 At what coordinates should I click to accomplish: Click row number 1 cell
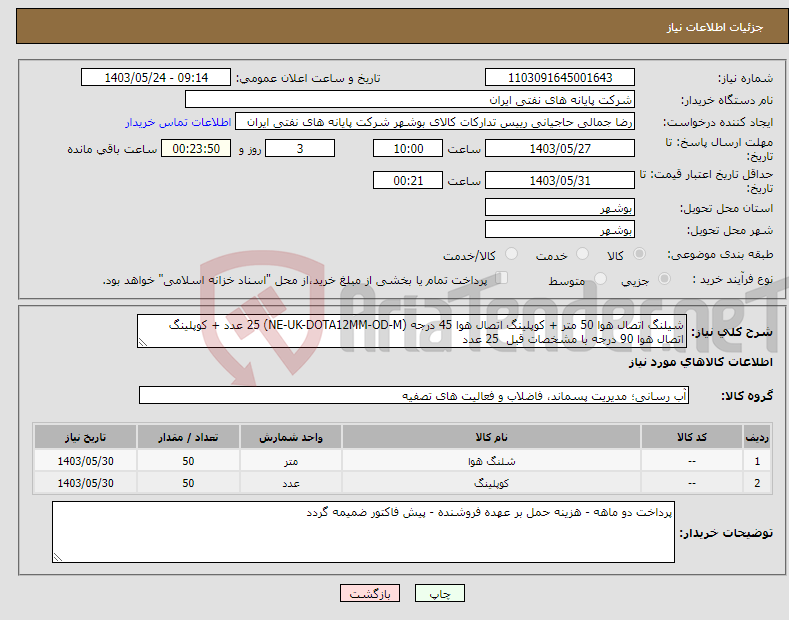[x=757, y=461]
